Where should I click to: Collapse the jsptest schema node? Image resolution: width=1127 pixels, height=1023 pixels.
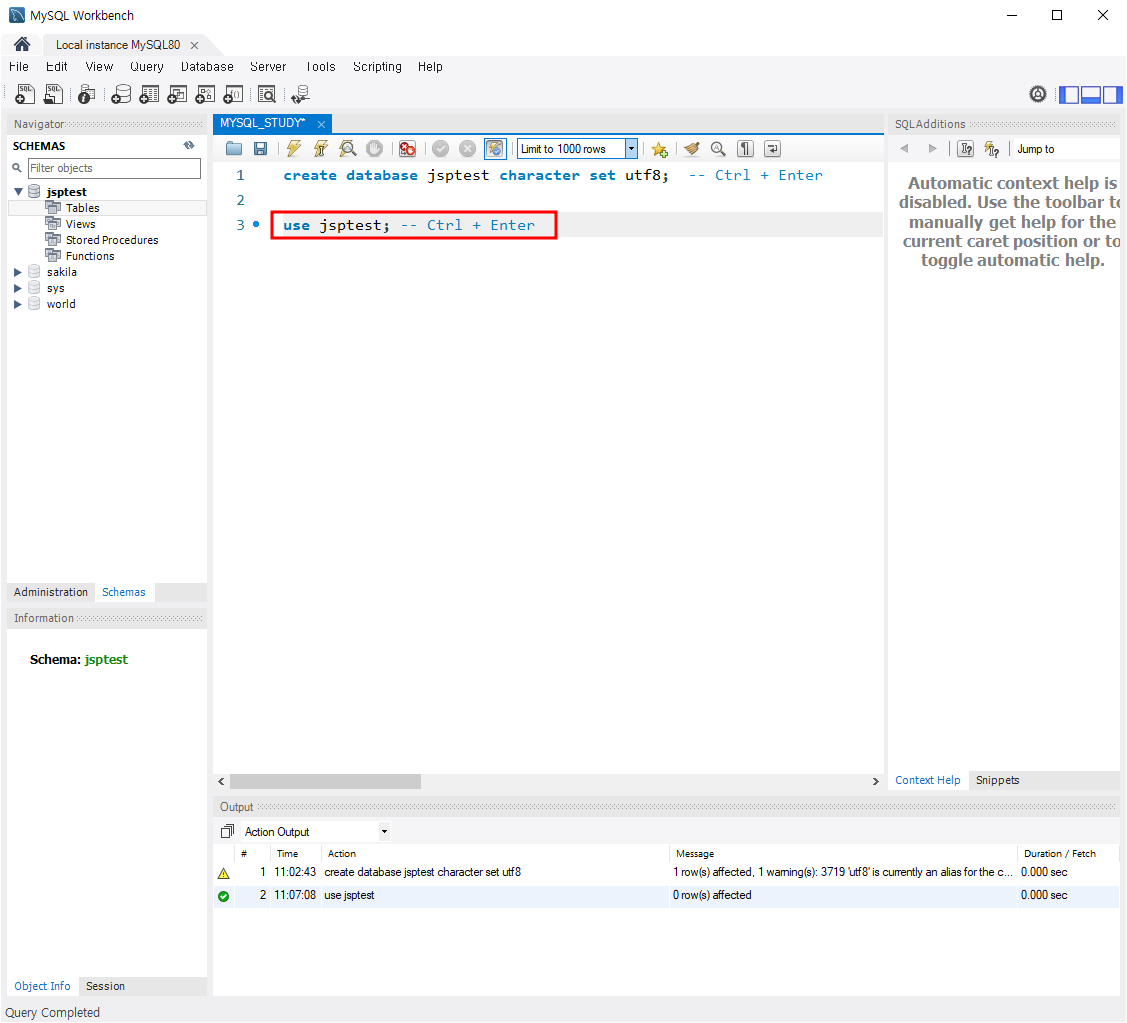coord(19,192)
